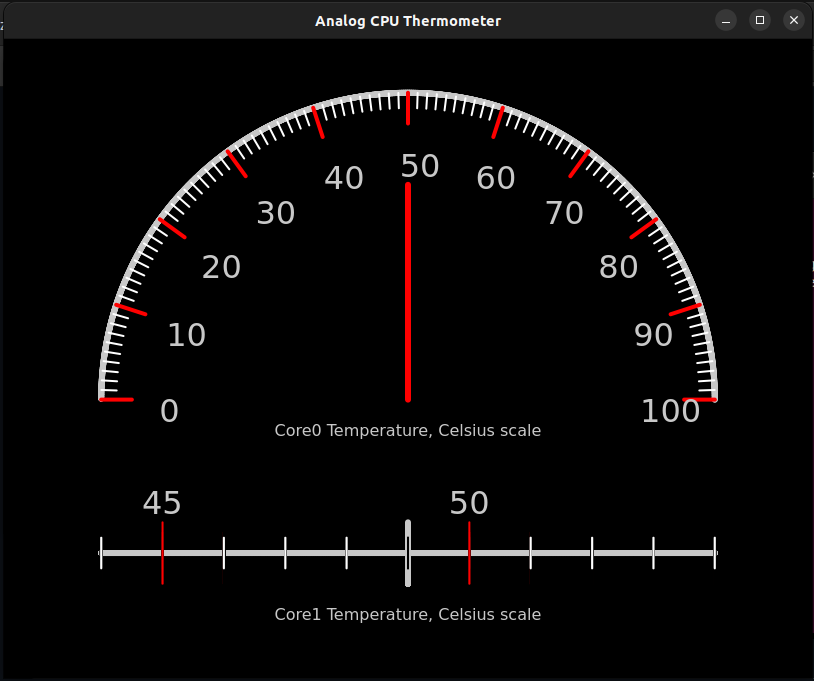Click the leftmost tick of the linear scale
Image resolution: width=814 pixels, height=681 pixels.
(x=100, y=553)
